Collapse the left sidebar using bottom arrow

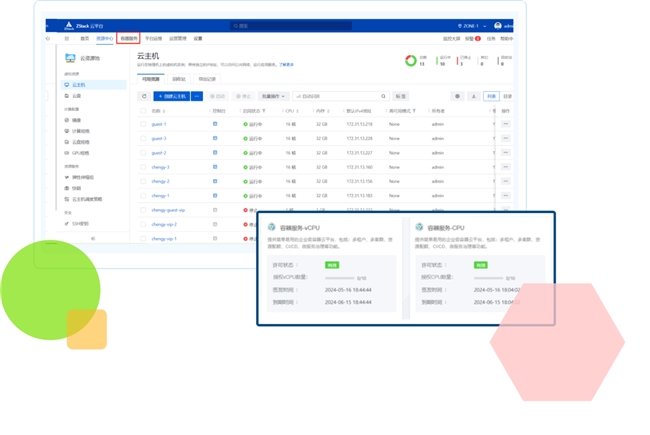(93, 239)
